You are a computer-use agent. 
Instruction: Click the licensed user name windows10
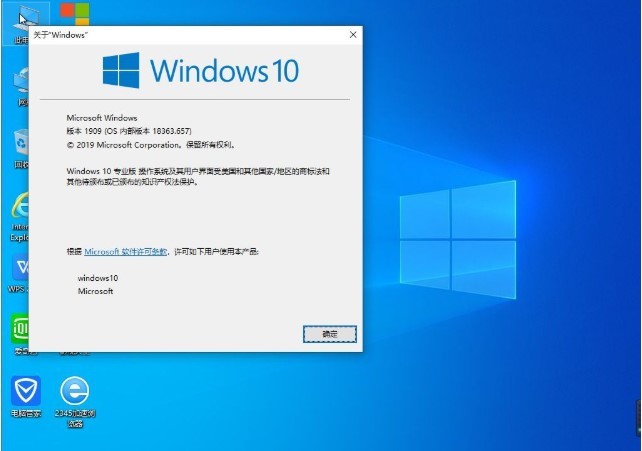(98, 277)
